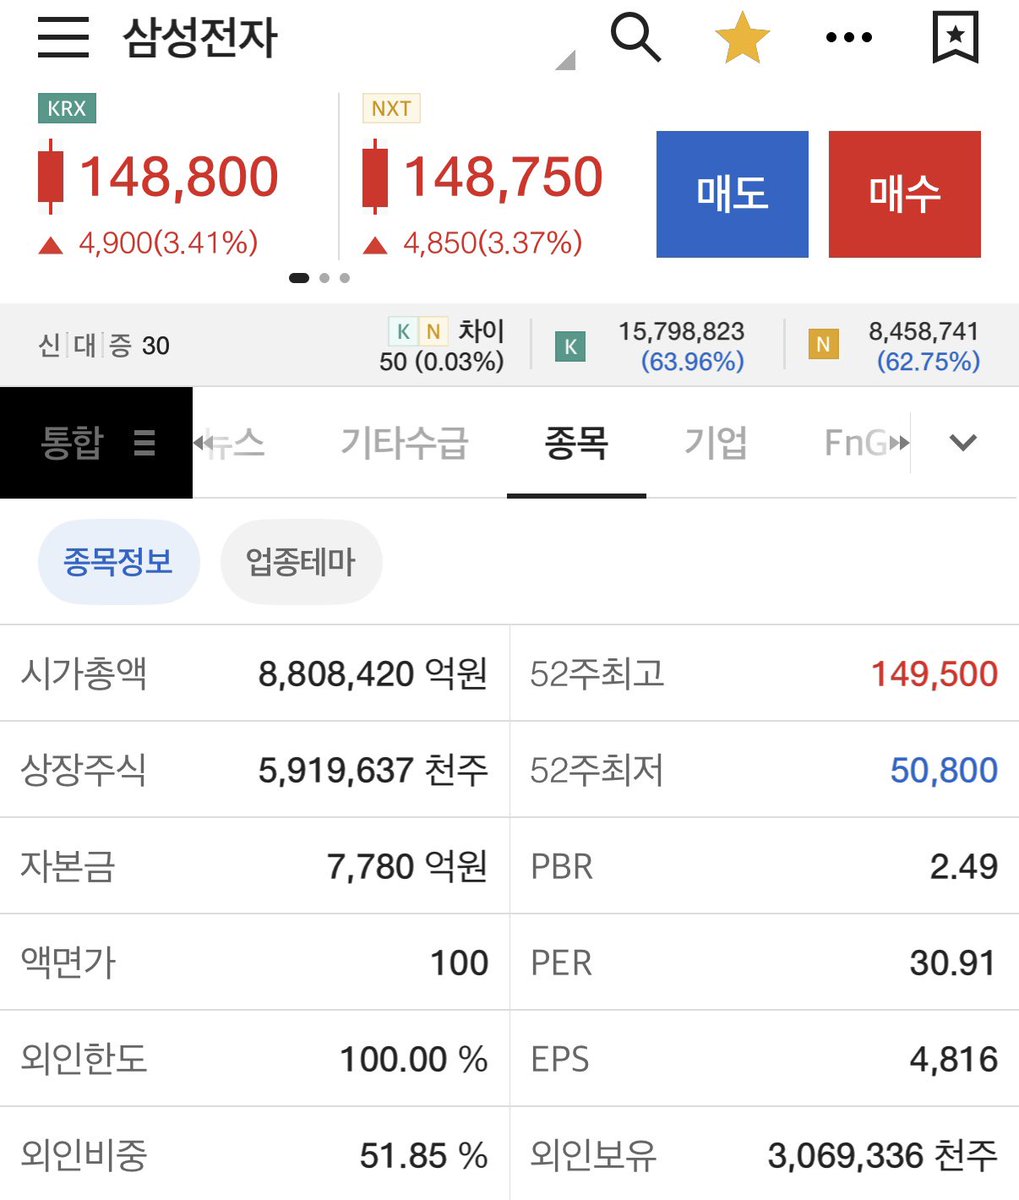The width and height of the screenshot is (1019, 1200).
Task: Select the NXT market badge
Action: pos(390,108)
